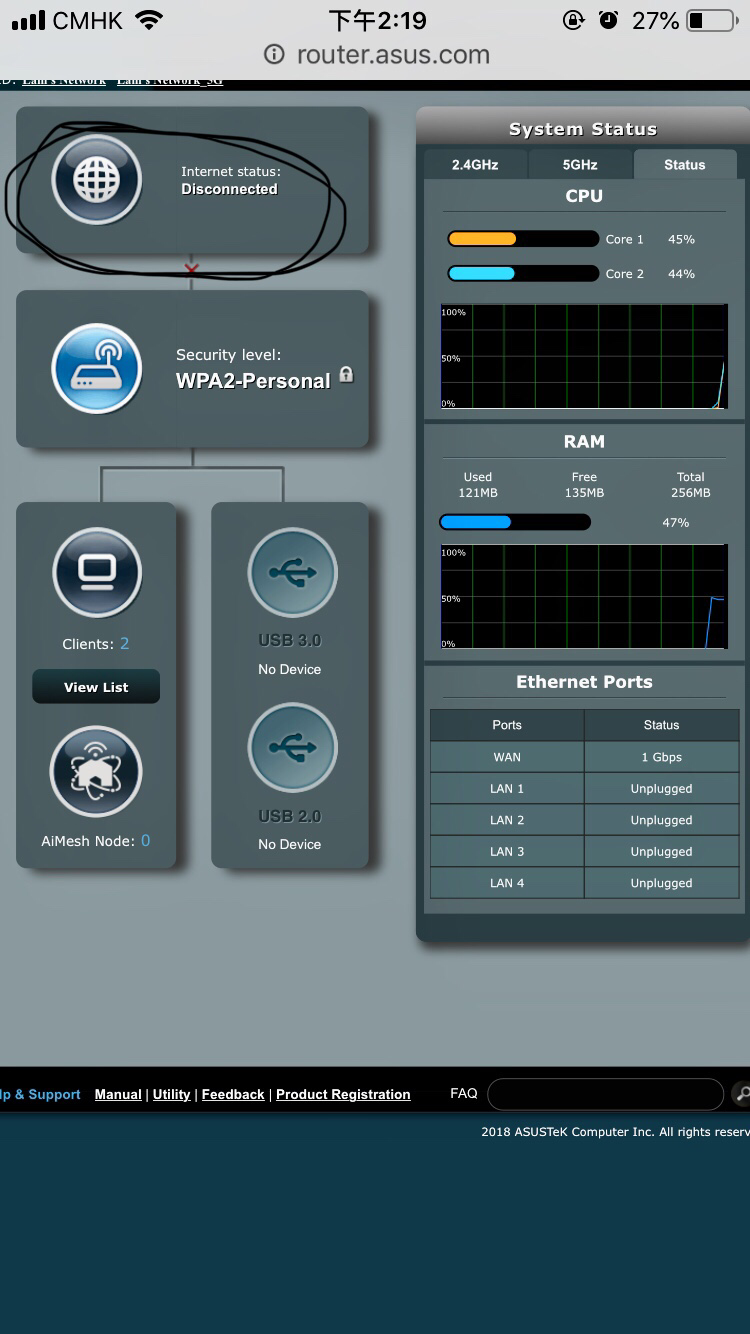
Task: Tap the Clients count 2 link
Action: click(x=124, y=644)
